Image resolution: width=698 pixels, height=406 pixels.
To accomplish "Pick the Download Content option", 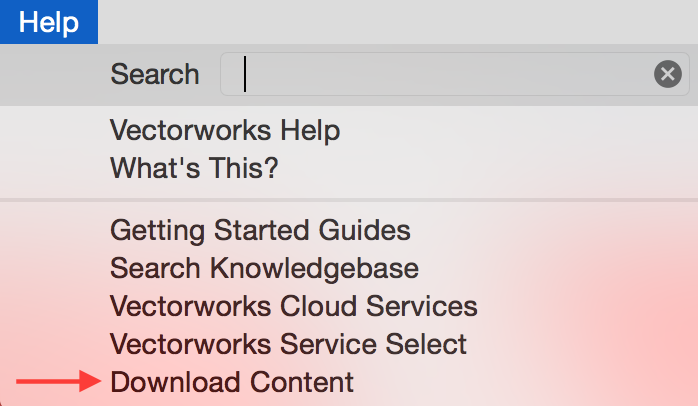I will click(232, 382).
